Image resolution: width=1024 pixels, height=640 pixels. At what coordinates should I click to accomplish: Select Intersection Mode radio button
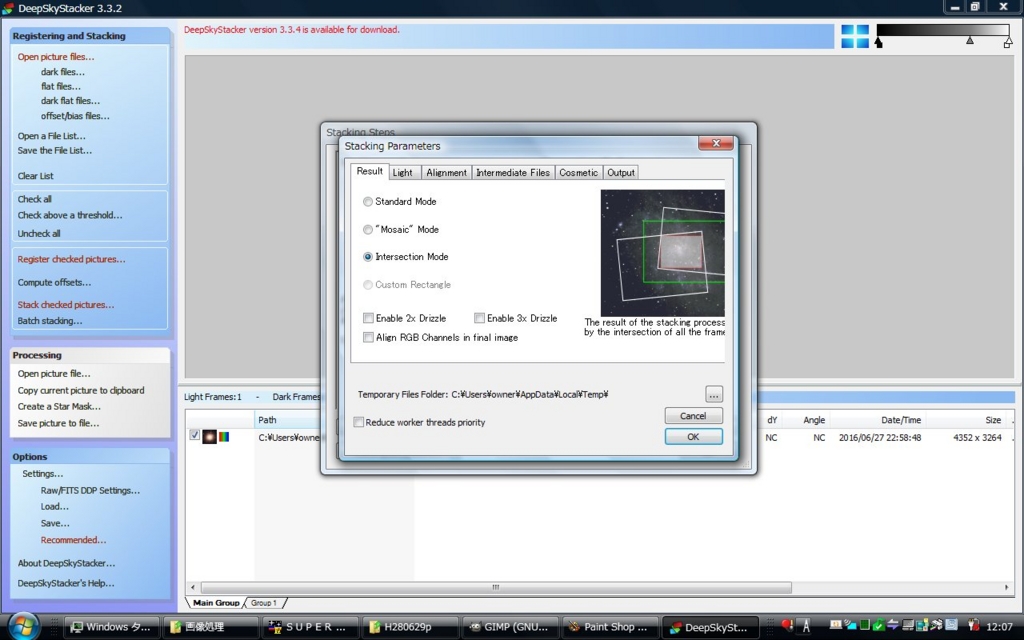tap(368, 257)
